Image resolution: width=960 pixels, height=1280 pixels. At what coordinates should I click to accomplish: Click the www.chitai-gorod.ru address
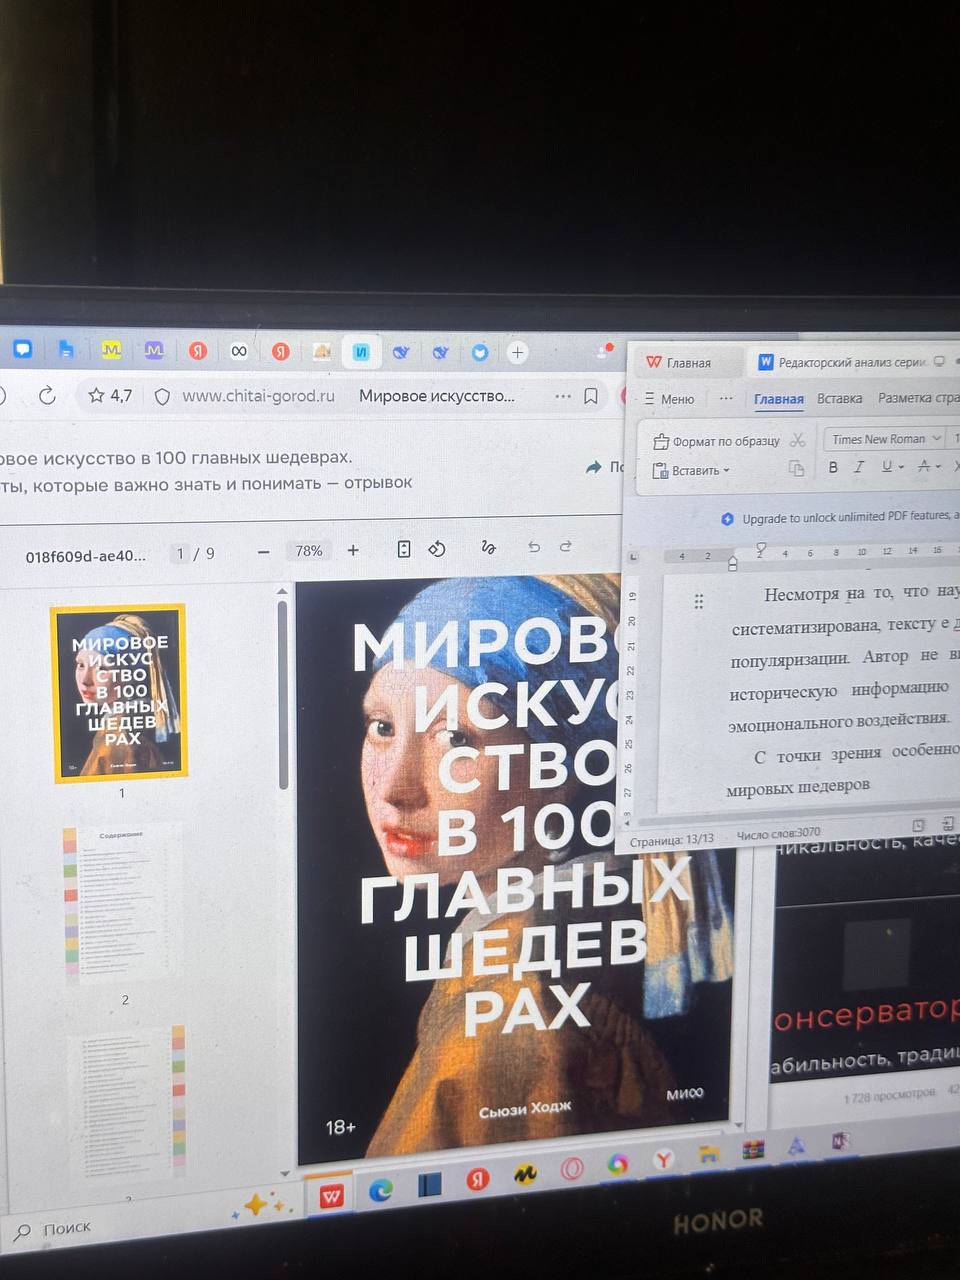(x=258, y=396)
